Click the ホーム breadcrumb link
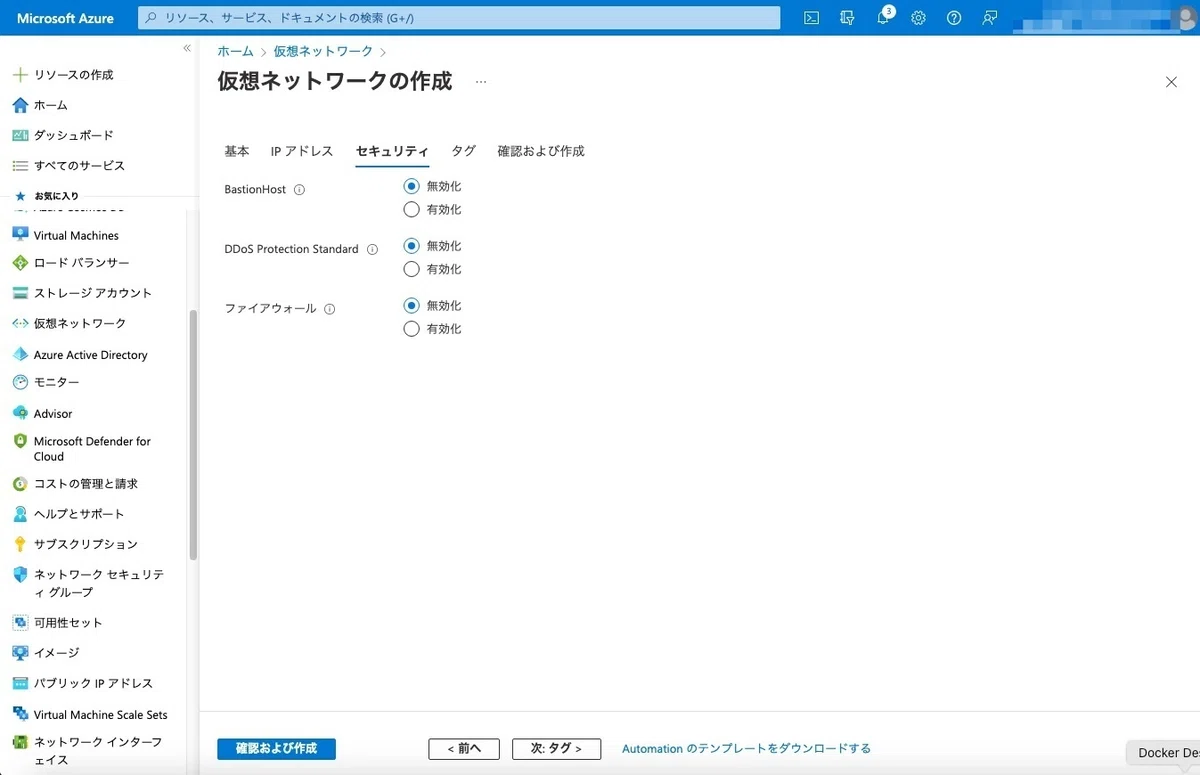Screen dimensions: 1200x775 [235, 51]
